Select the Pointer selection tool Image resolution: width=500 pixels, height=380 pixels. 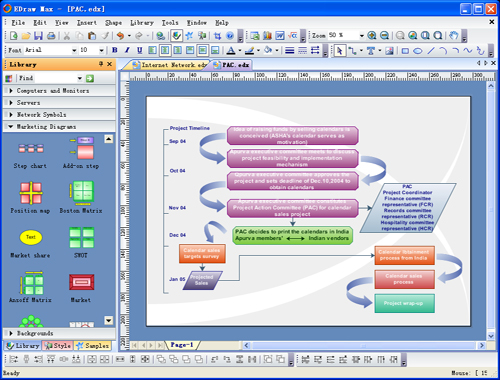339,51
